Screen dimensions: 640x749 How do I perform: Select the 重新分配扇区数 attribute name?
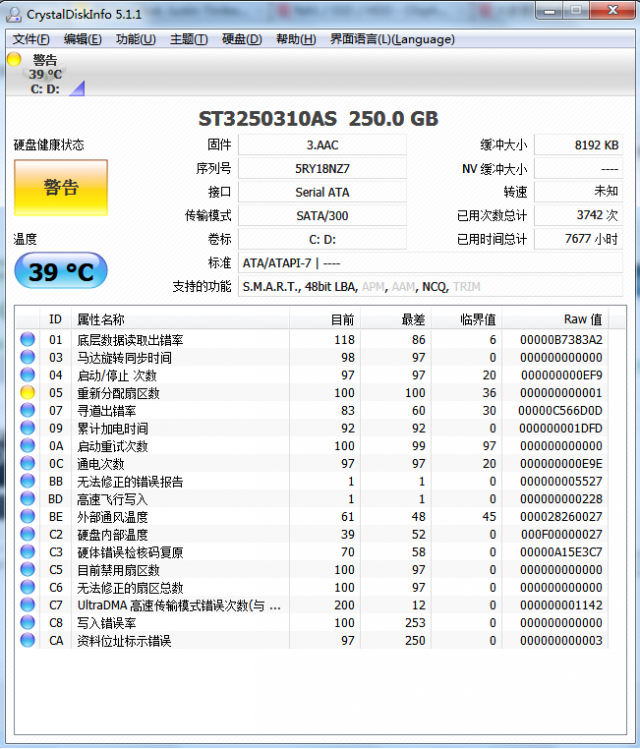click(x=118, y=393)
